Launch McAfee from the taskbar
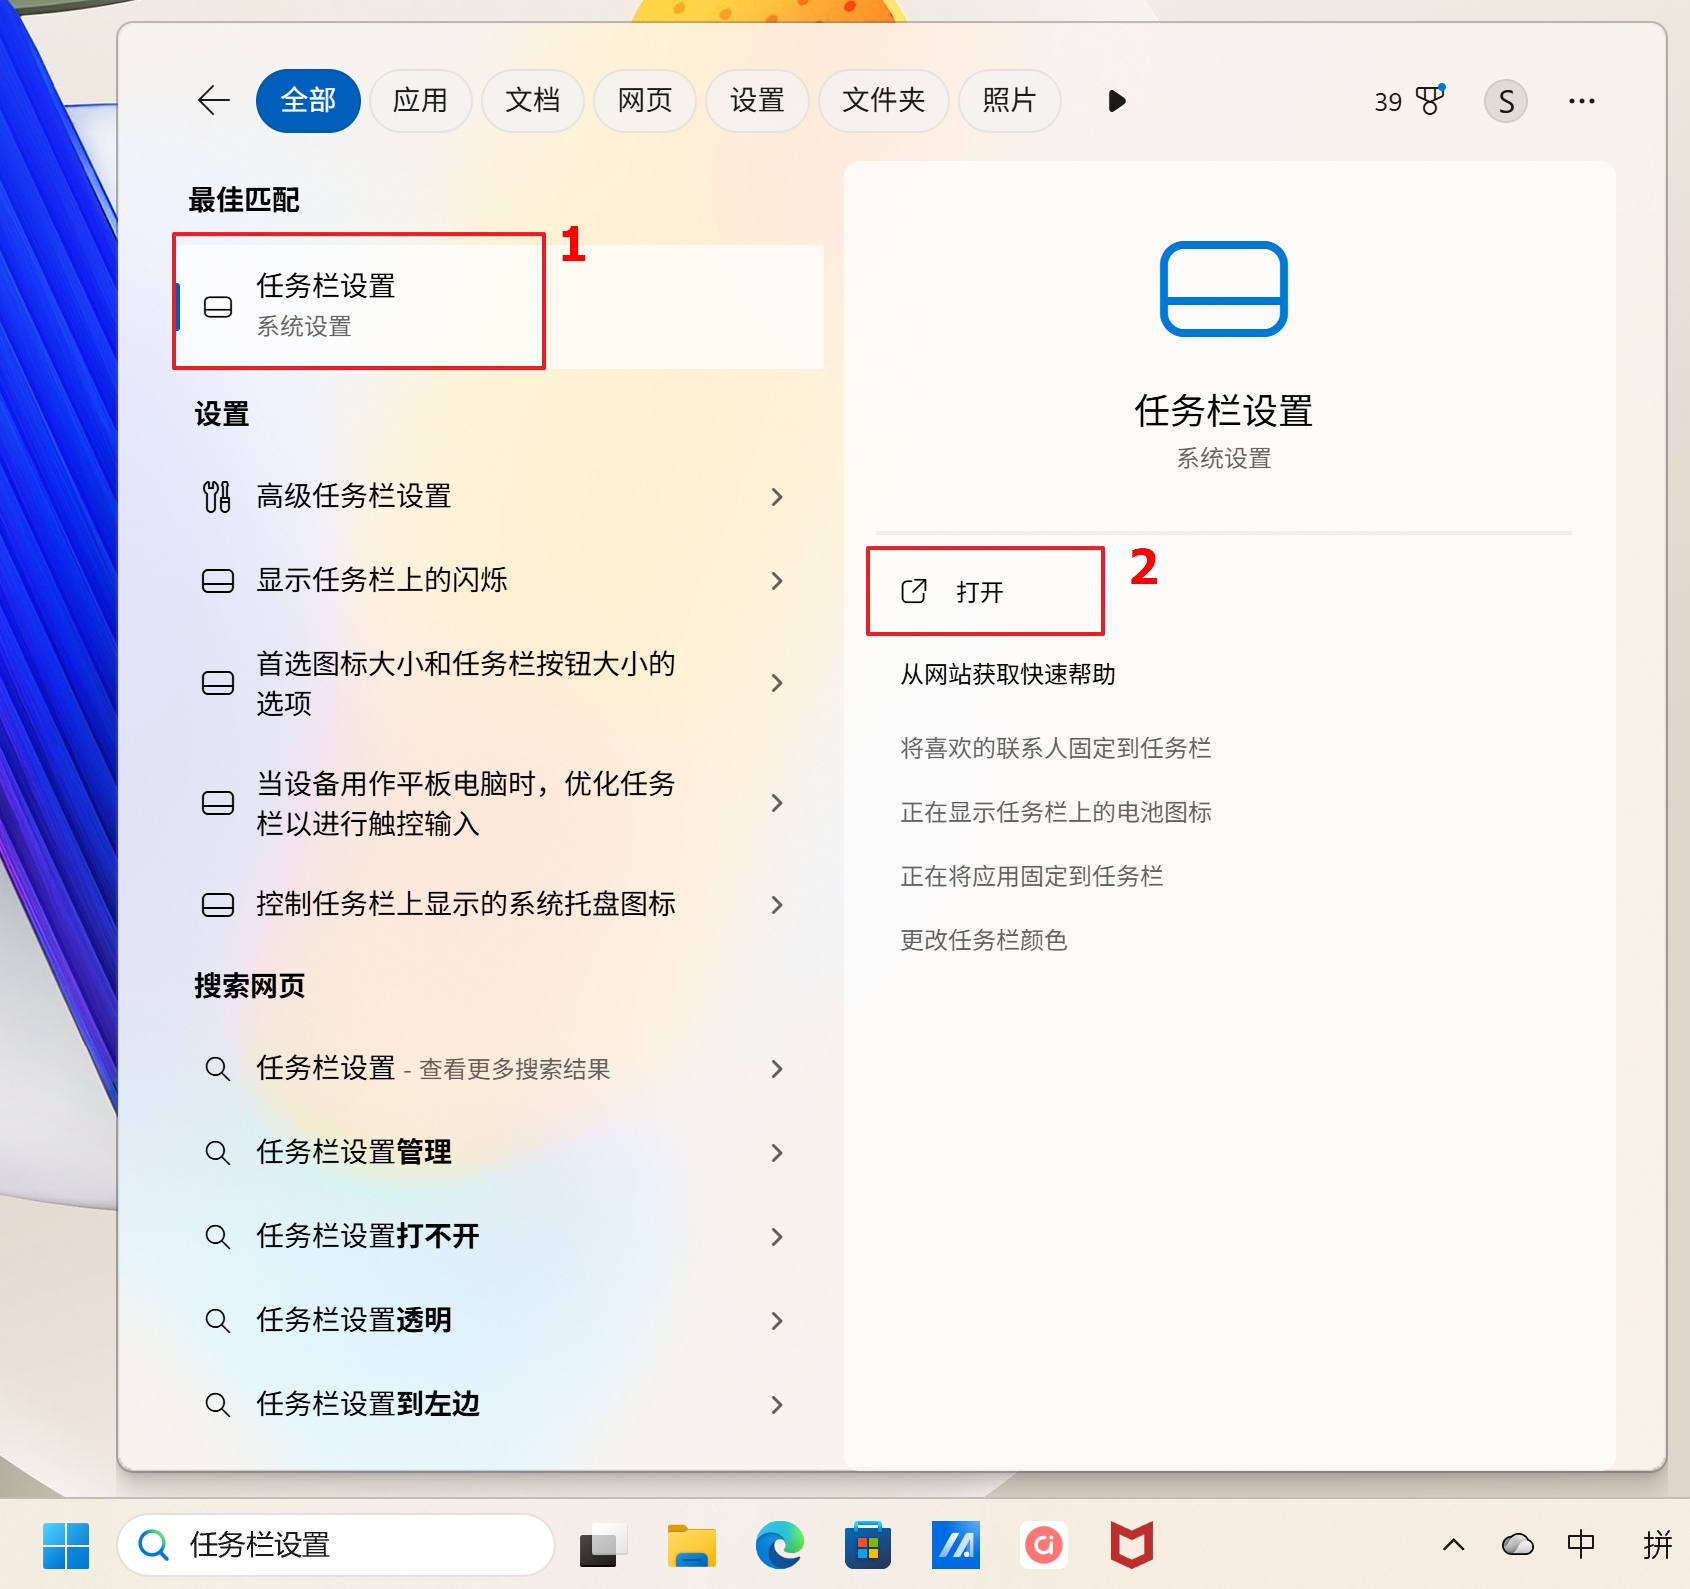The width and height of the screenshot is (1690, 1589). tap(1131, 1545)
